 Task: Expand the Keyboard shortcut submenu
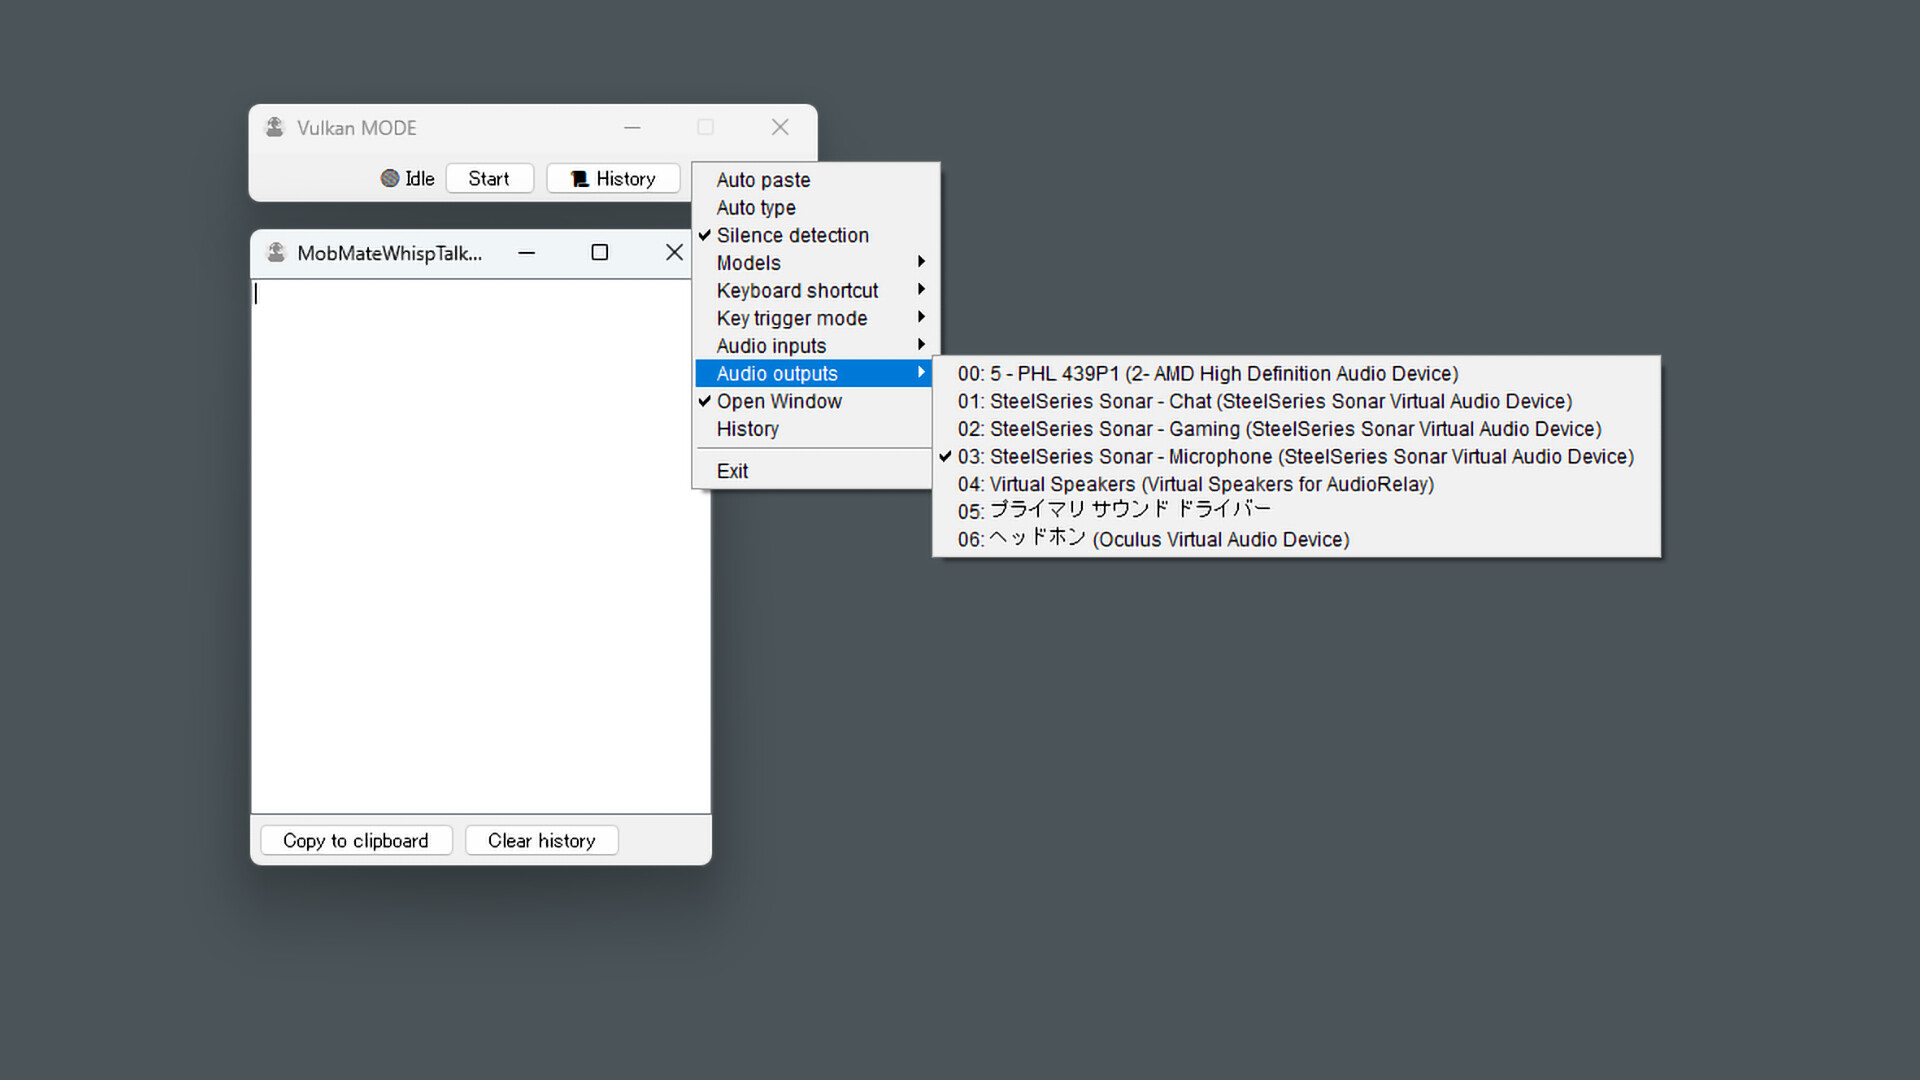coord(797,290)
